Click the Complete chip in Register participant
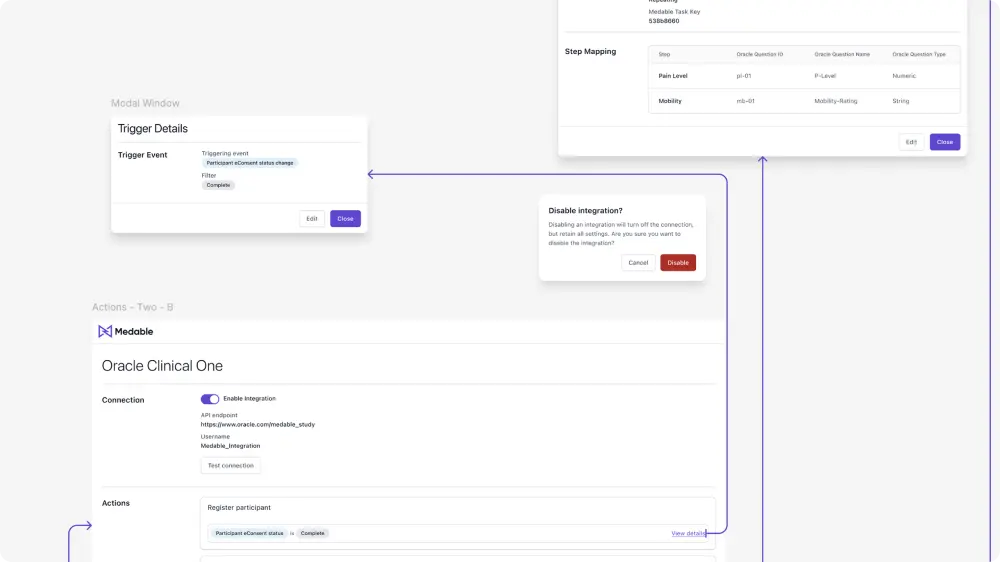Screen dimensions: 1000x562 [312, 533]
